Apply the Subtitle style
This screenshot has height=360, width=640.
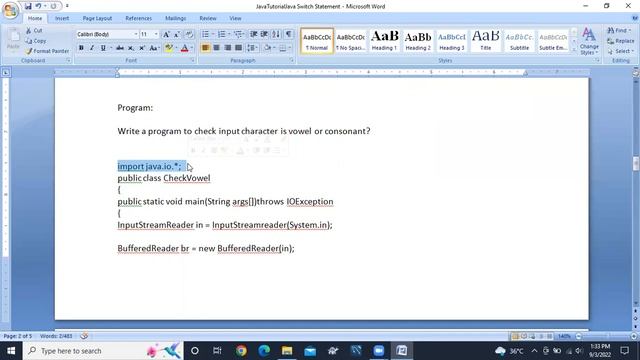click(519, 41)
